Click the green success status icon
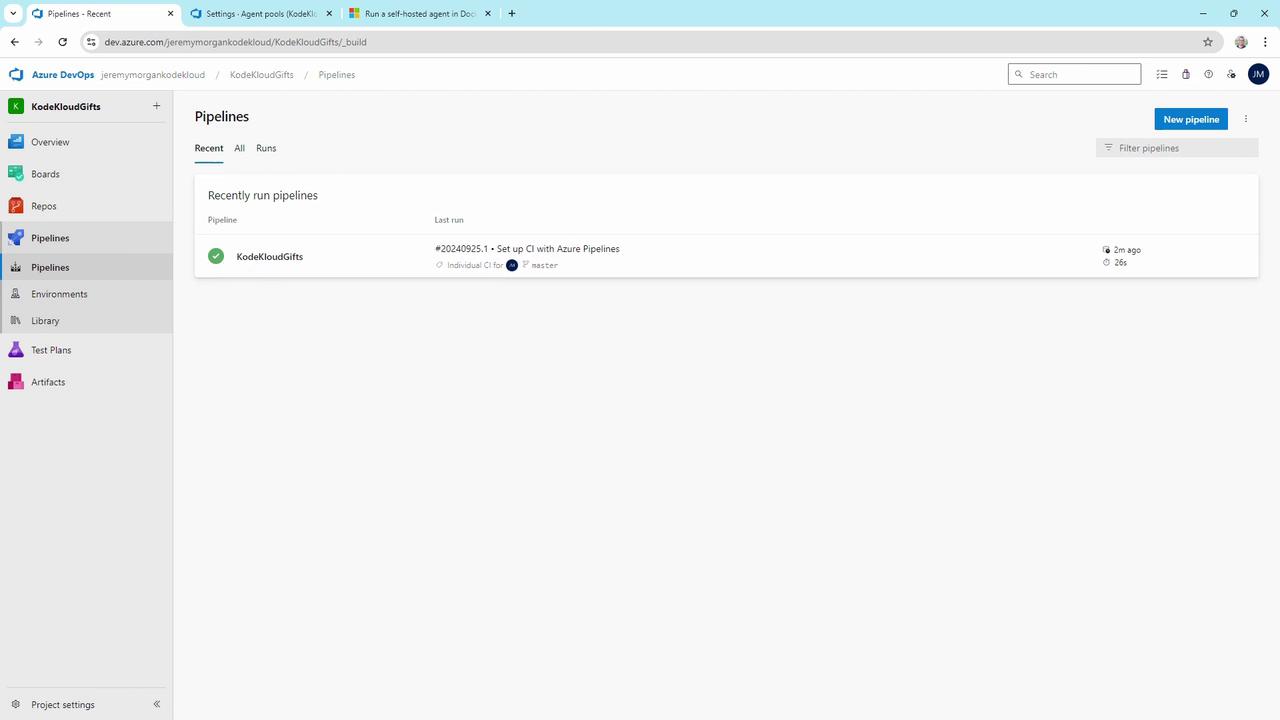The image size is (1280, 720). (x=216, y=256)
